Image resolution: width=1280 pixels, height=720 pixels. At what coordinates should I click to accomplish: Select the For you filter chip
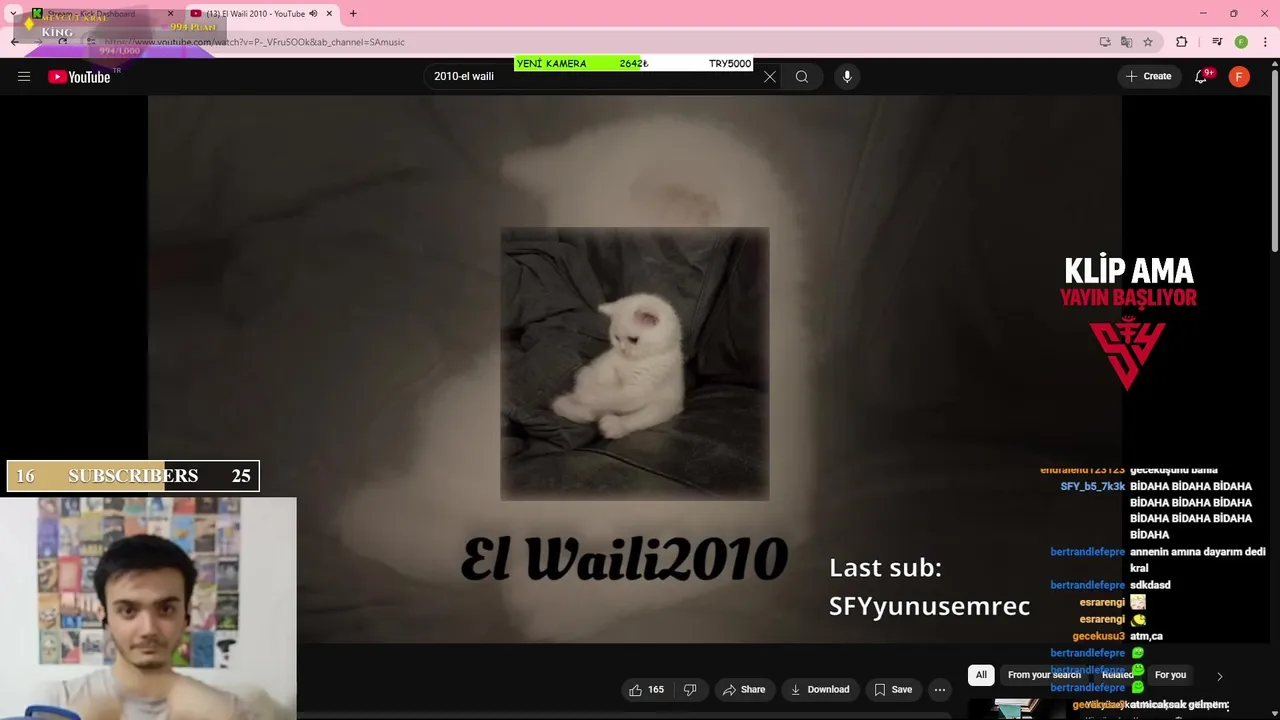(1170, 675)
